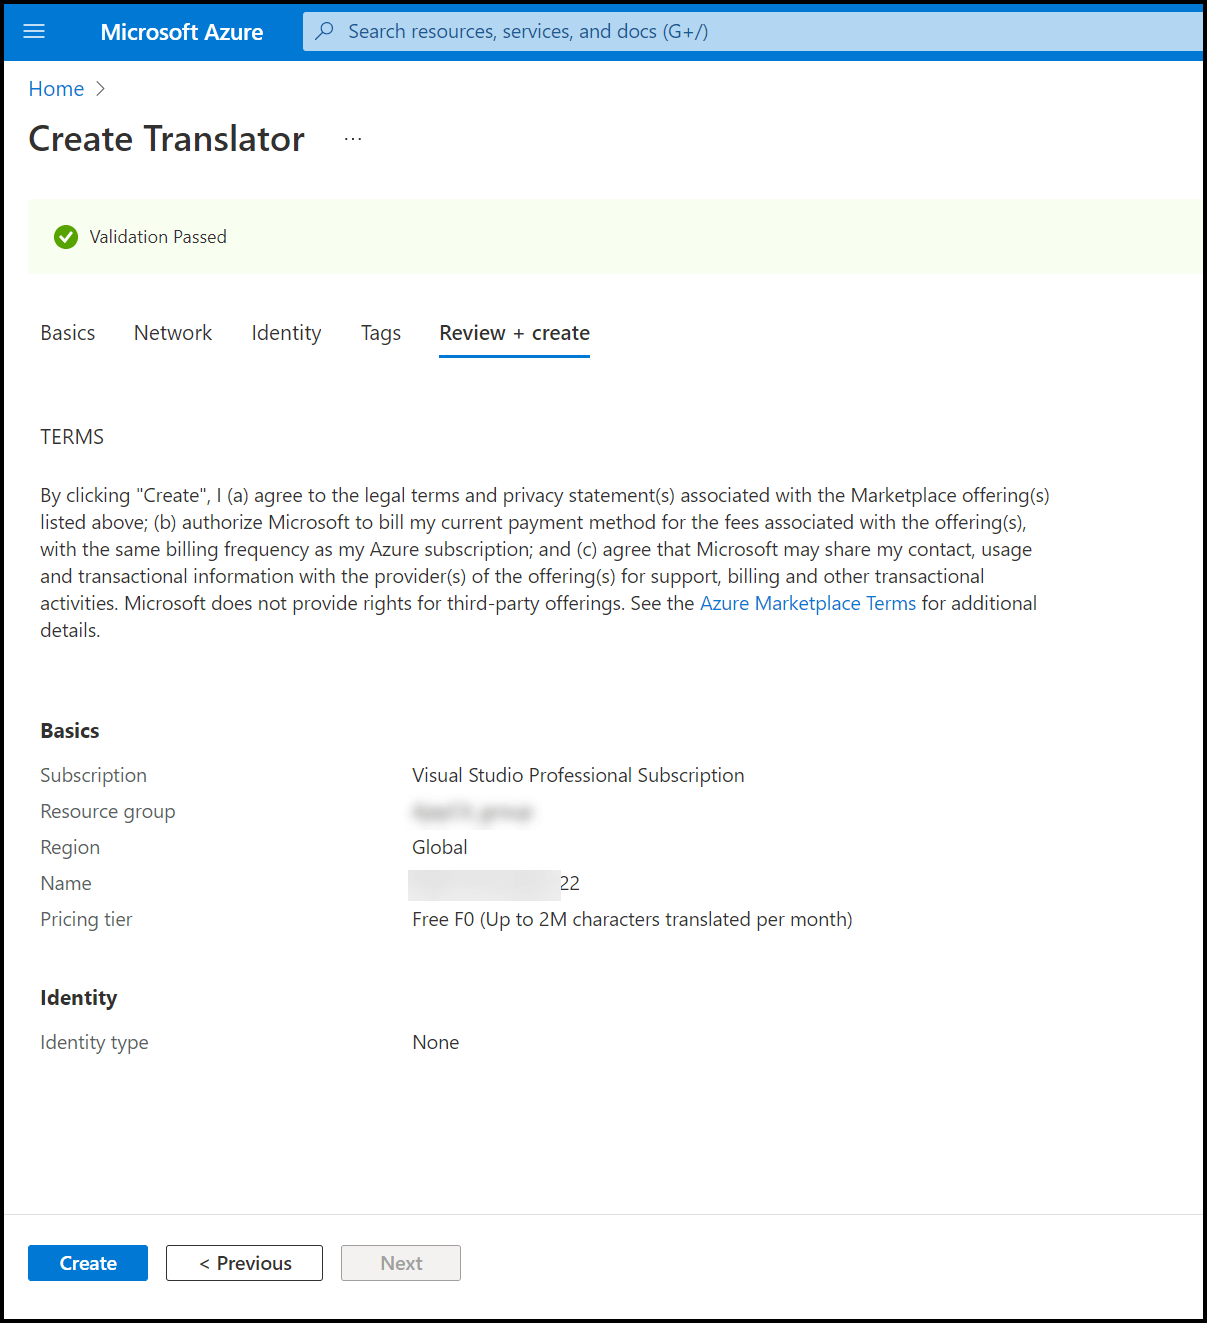This screenshot has width=1207, height=1323.
Task: Click the TERMS section heading
Action: click(72, 437)
